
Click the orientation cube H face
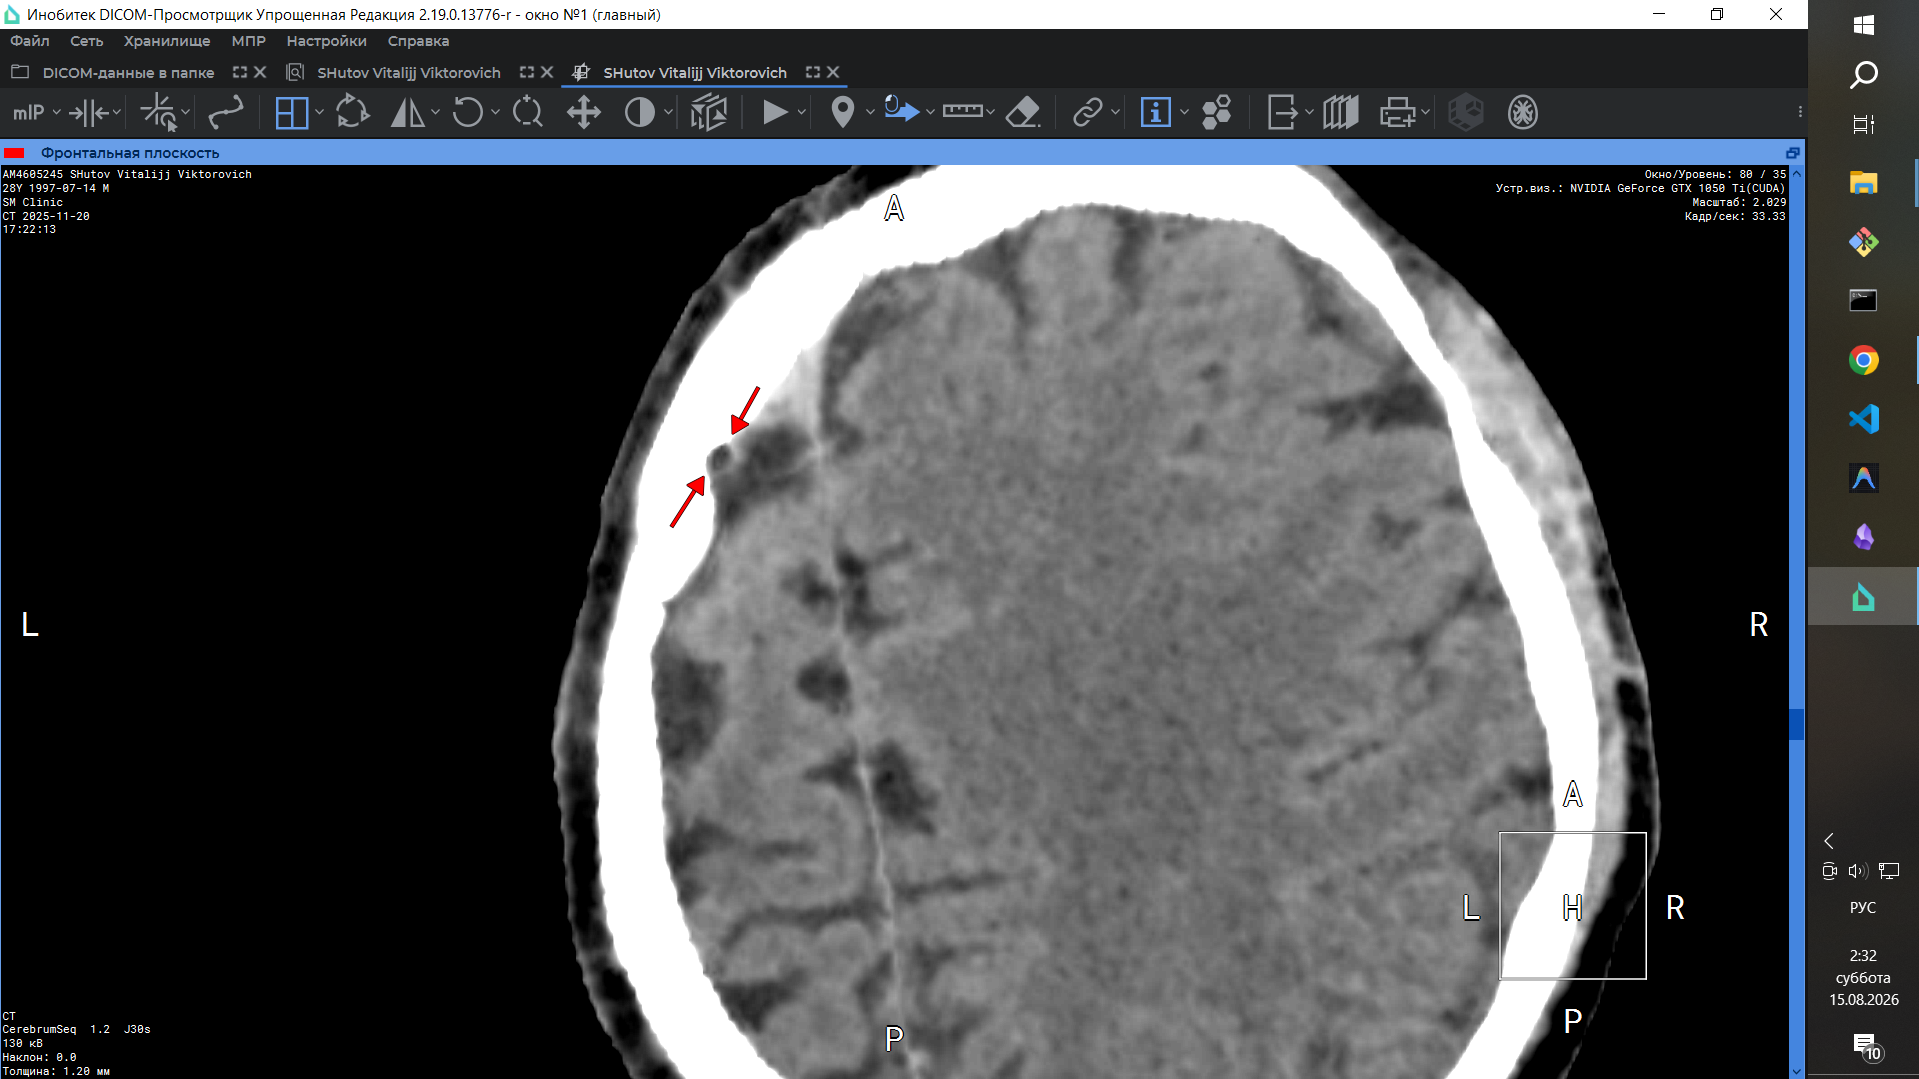coord(1572,907)
